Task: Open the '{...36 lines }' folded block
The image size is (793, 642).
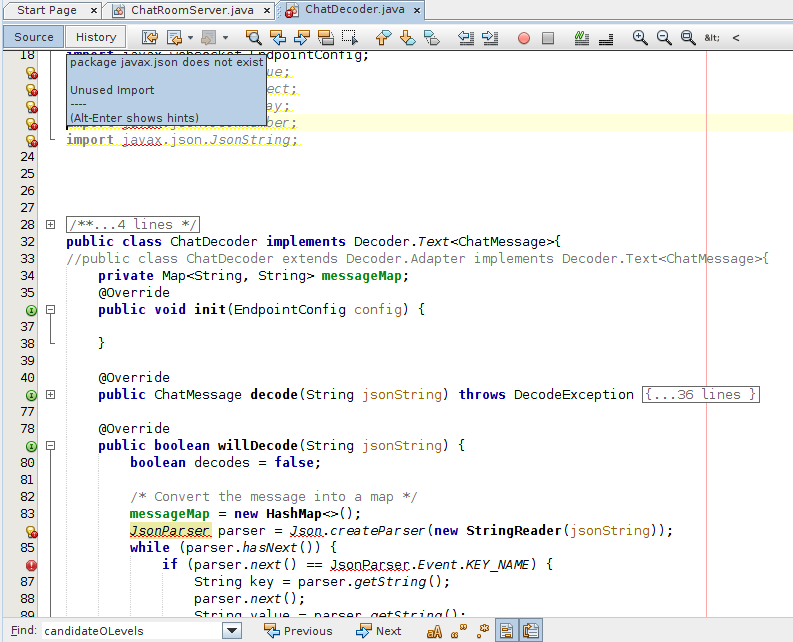Action: 700,395
